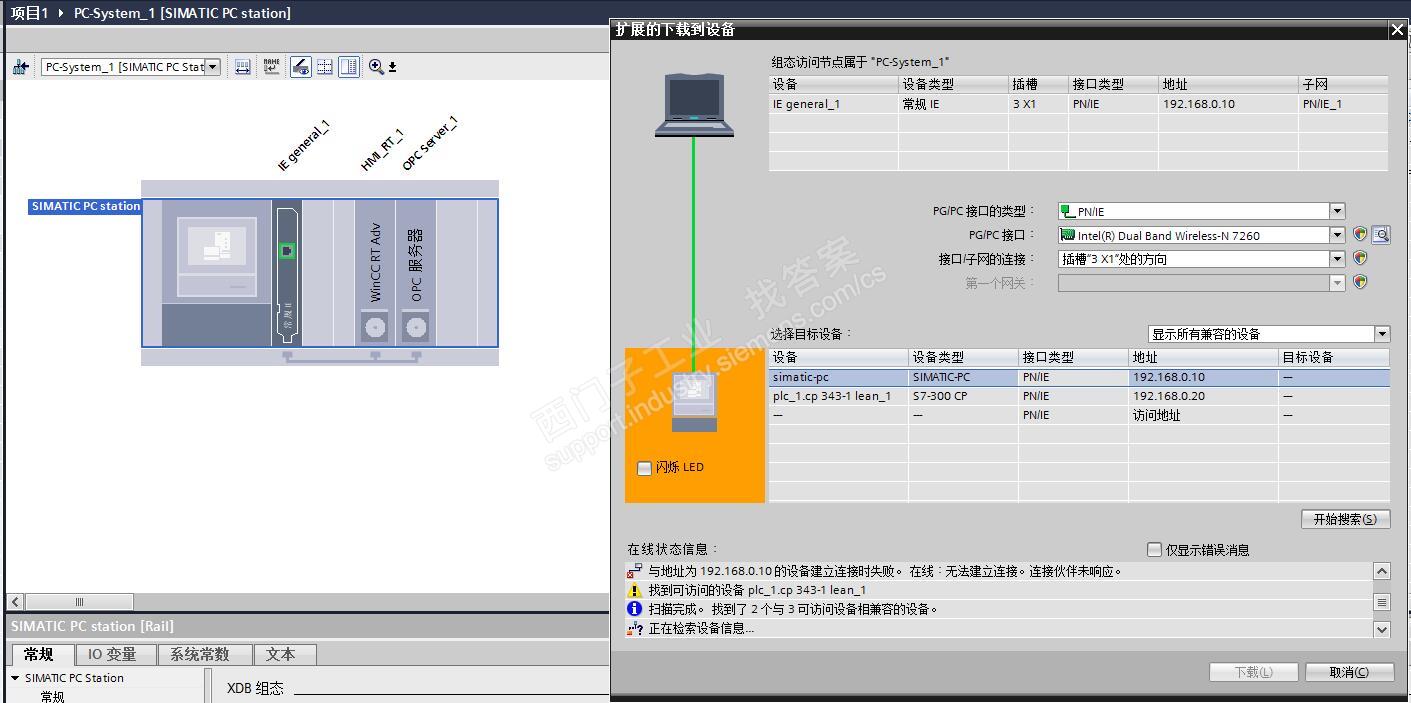Open the PG/PC interface type dropdown

1337,211
